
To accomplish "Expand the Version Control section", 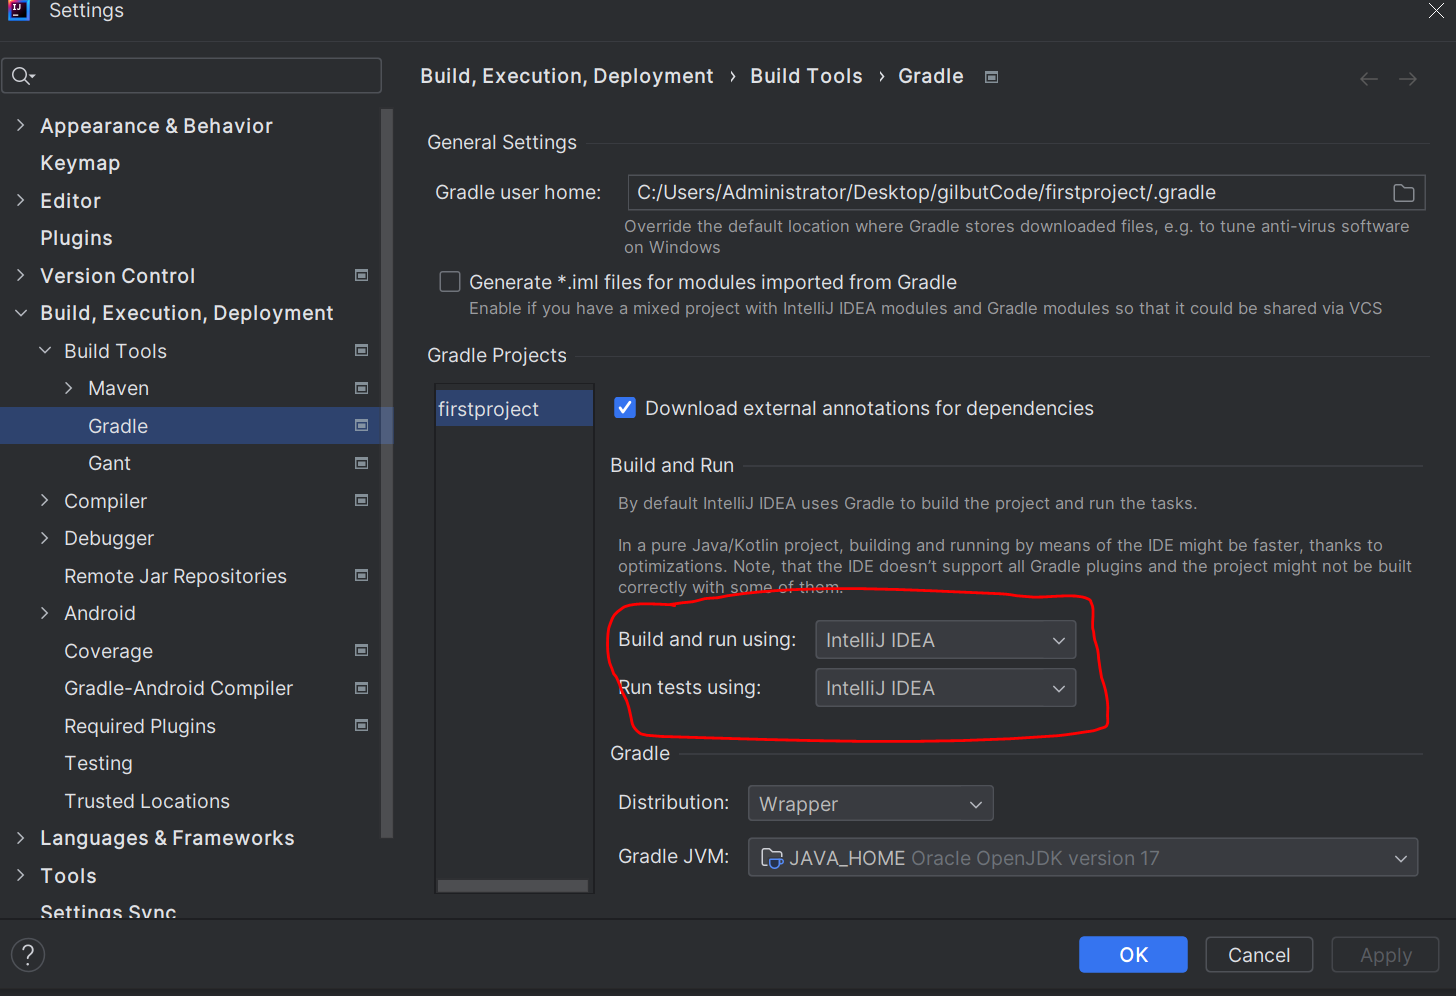I will [x=21, y=275].
